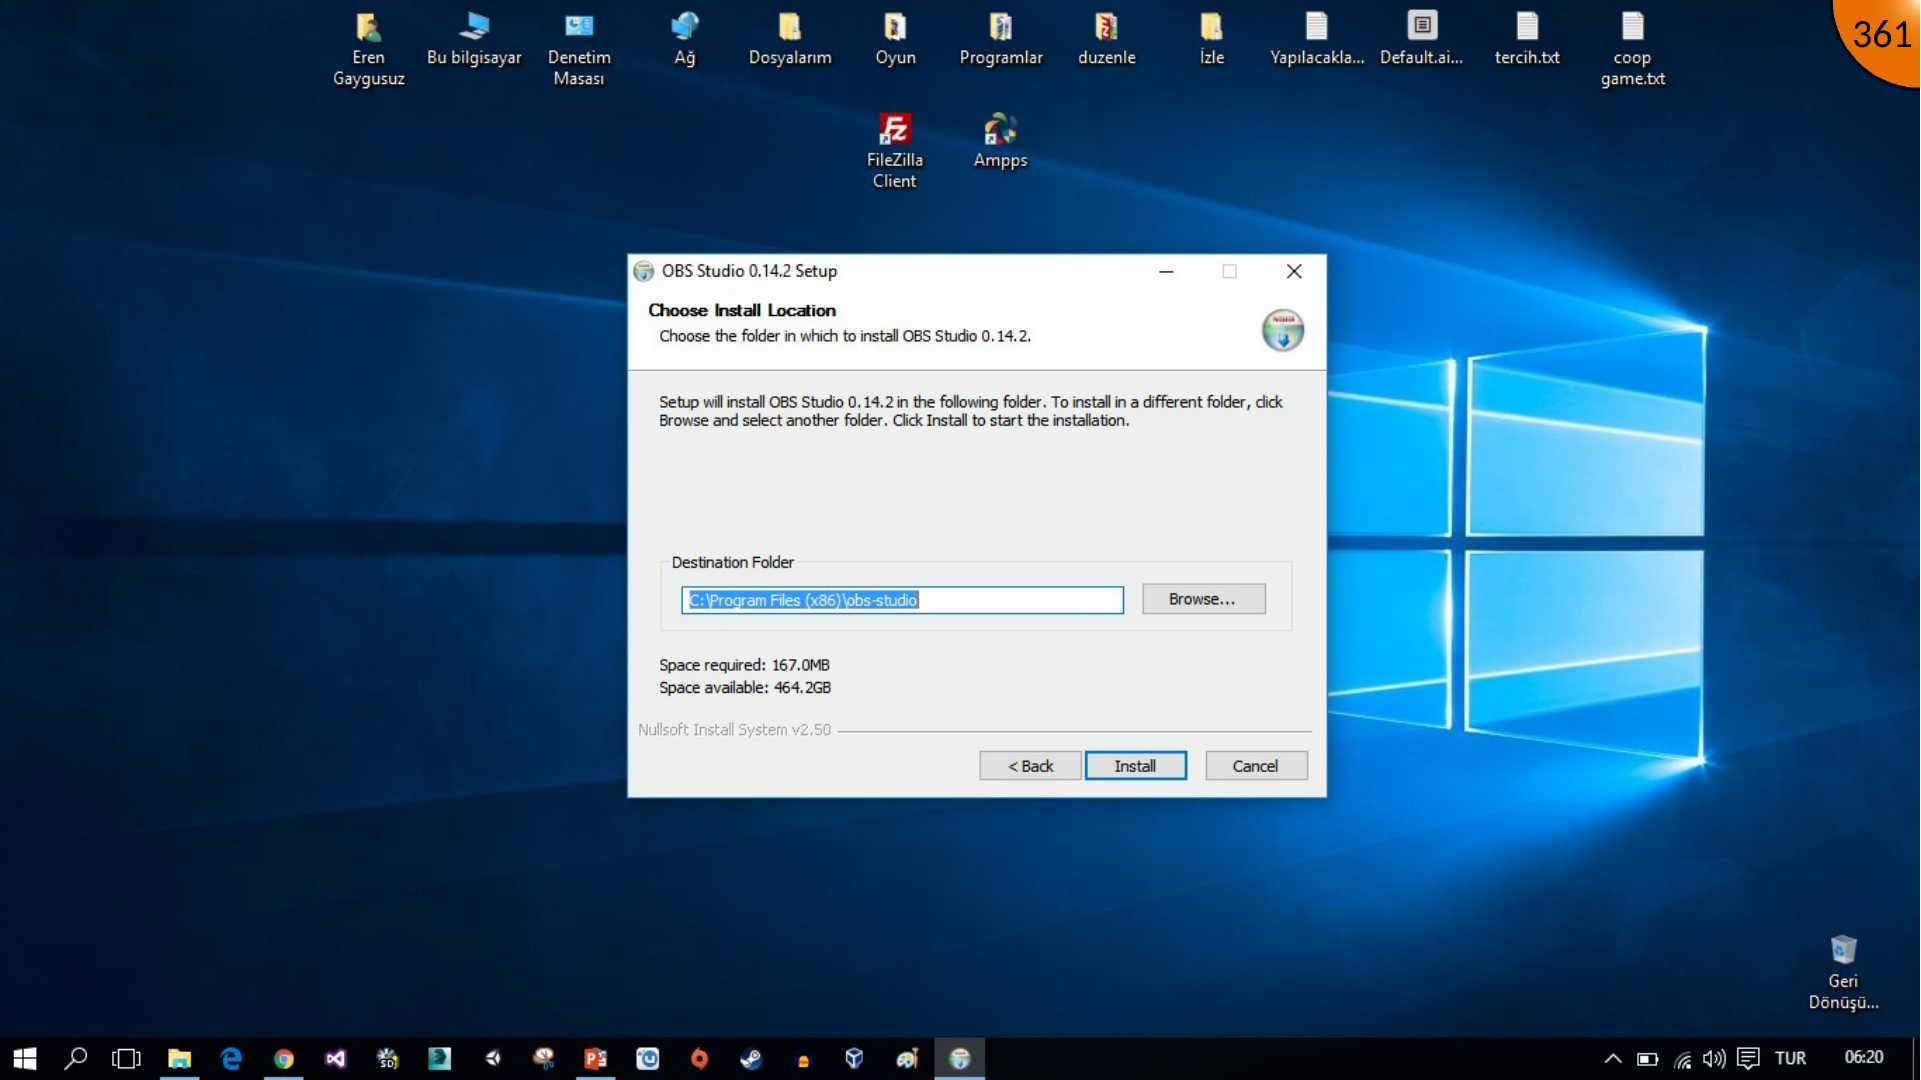Open Visual Studio from the taskbar
The width and height of the screenshot is (1921, 1080).
pyautogui.click(x=335, y=1058)
